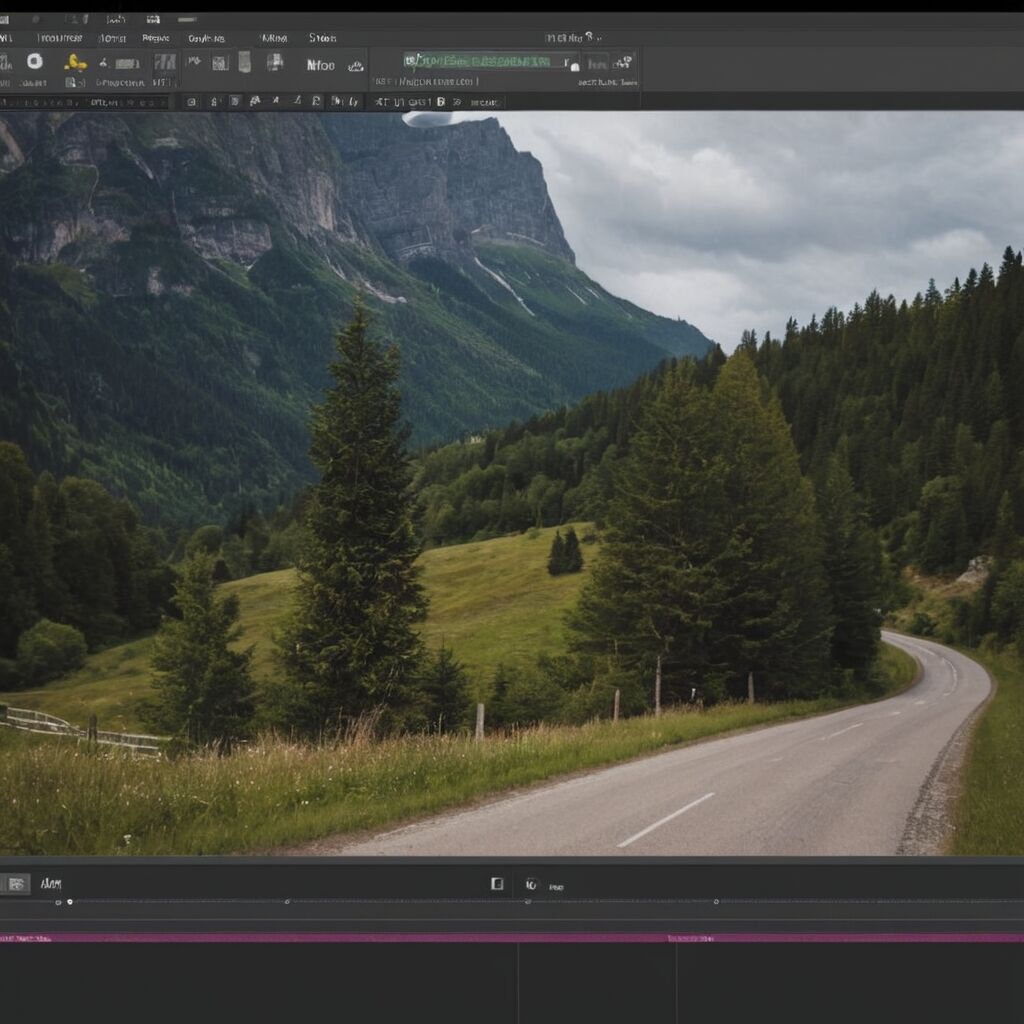Toggle the lock icon beside the search bar
The image size is (1024, 1024).
click(576, 67)
